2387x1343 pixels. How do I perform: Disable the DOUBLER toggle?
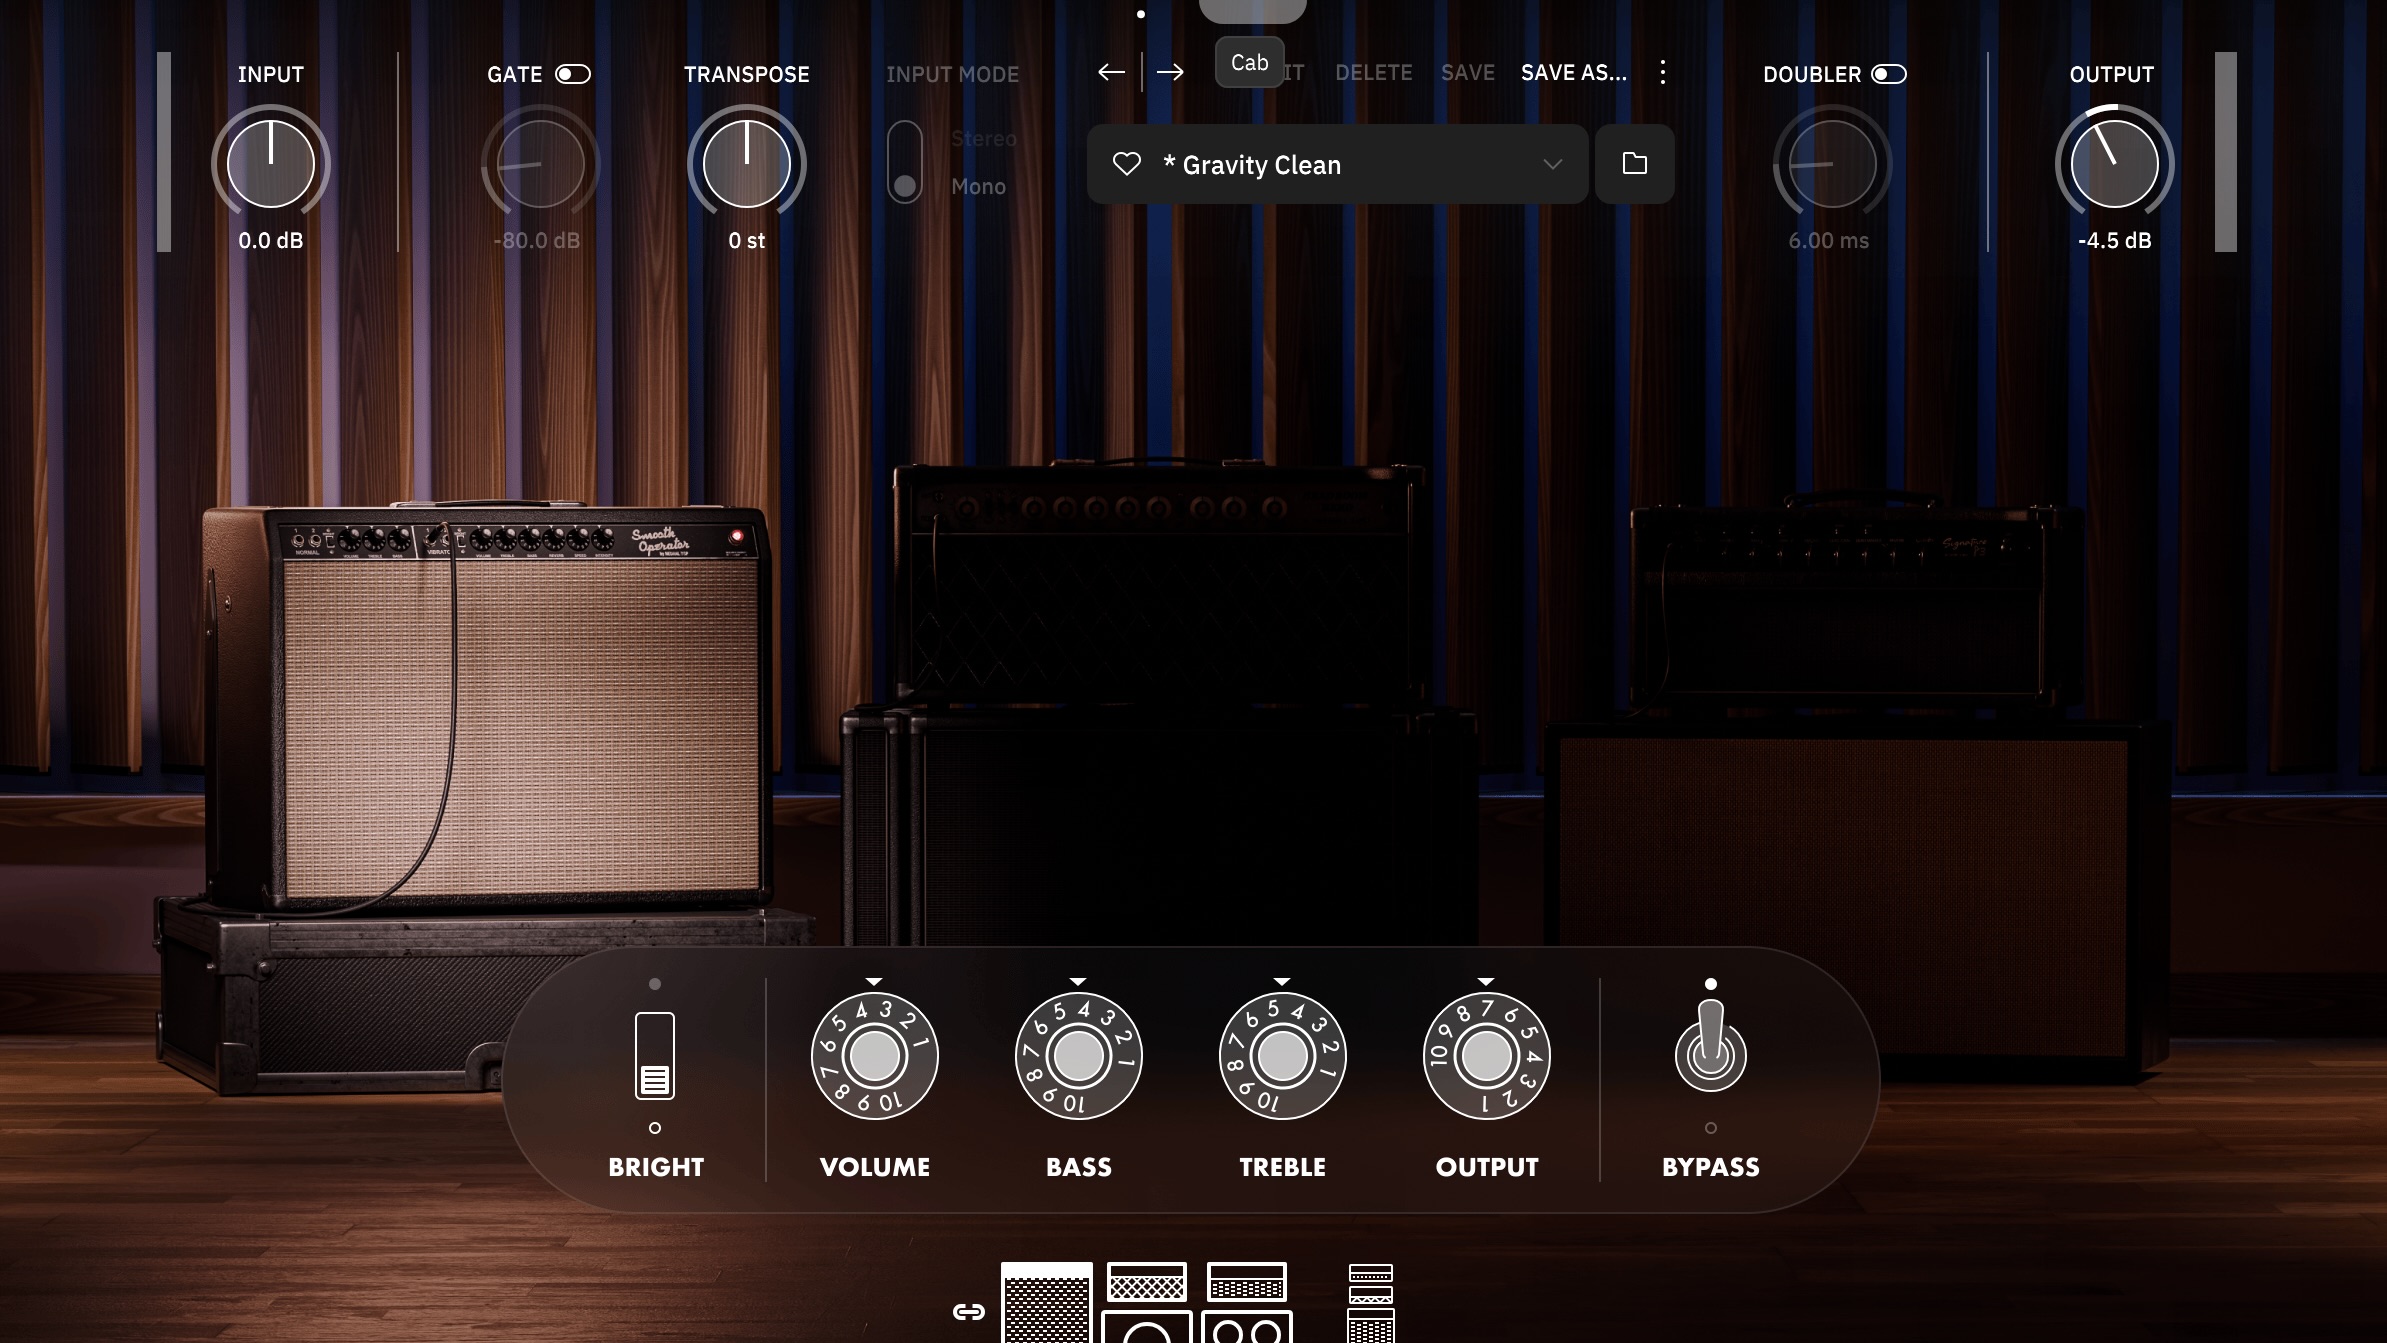click(x=1888, y=73)
